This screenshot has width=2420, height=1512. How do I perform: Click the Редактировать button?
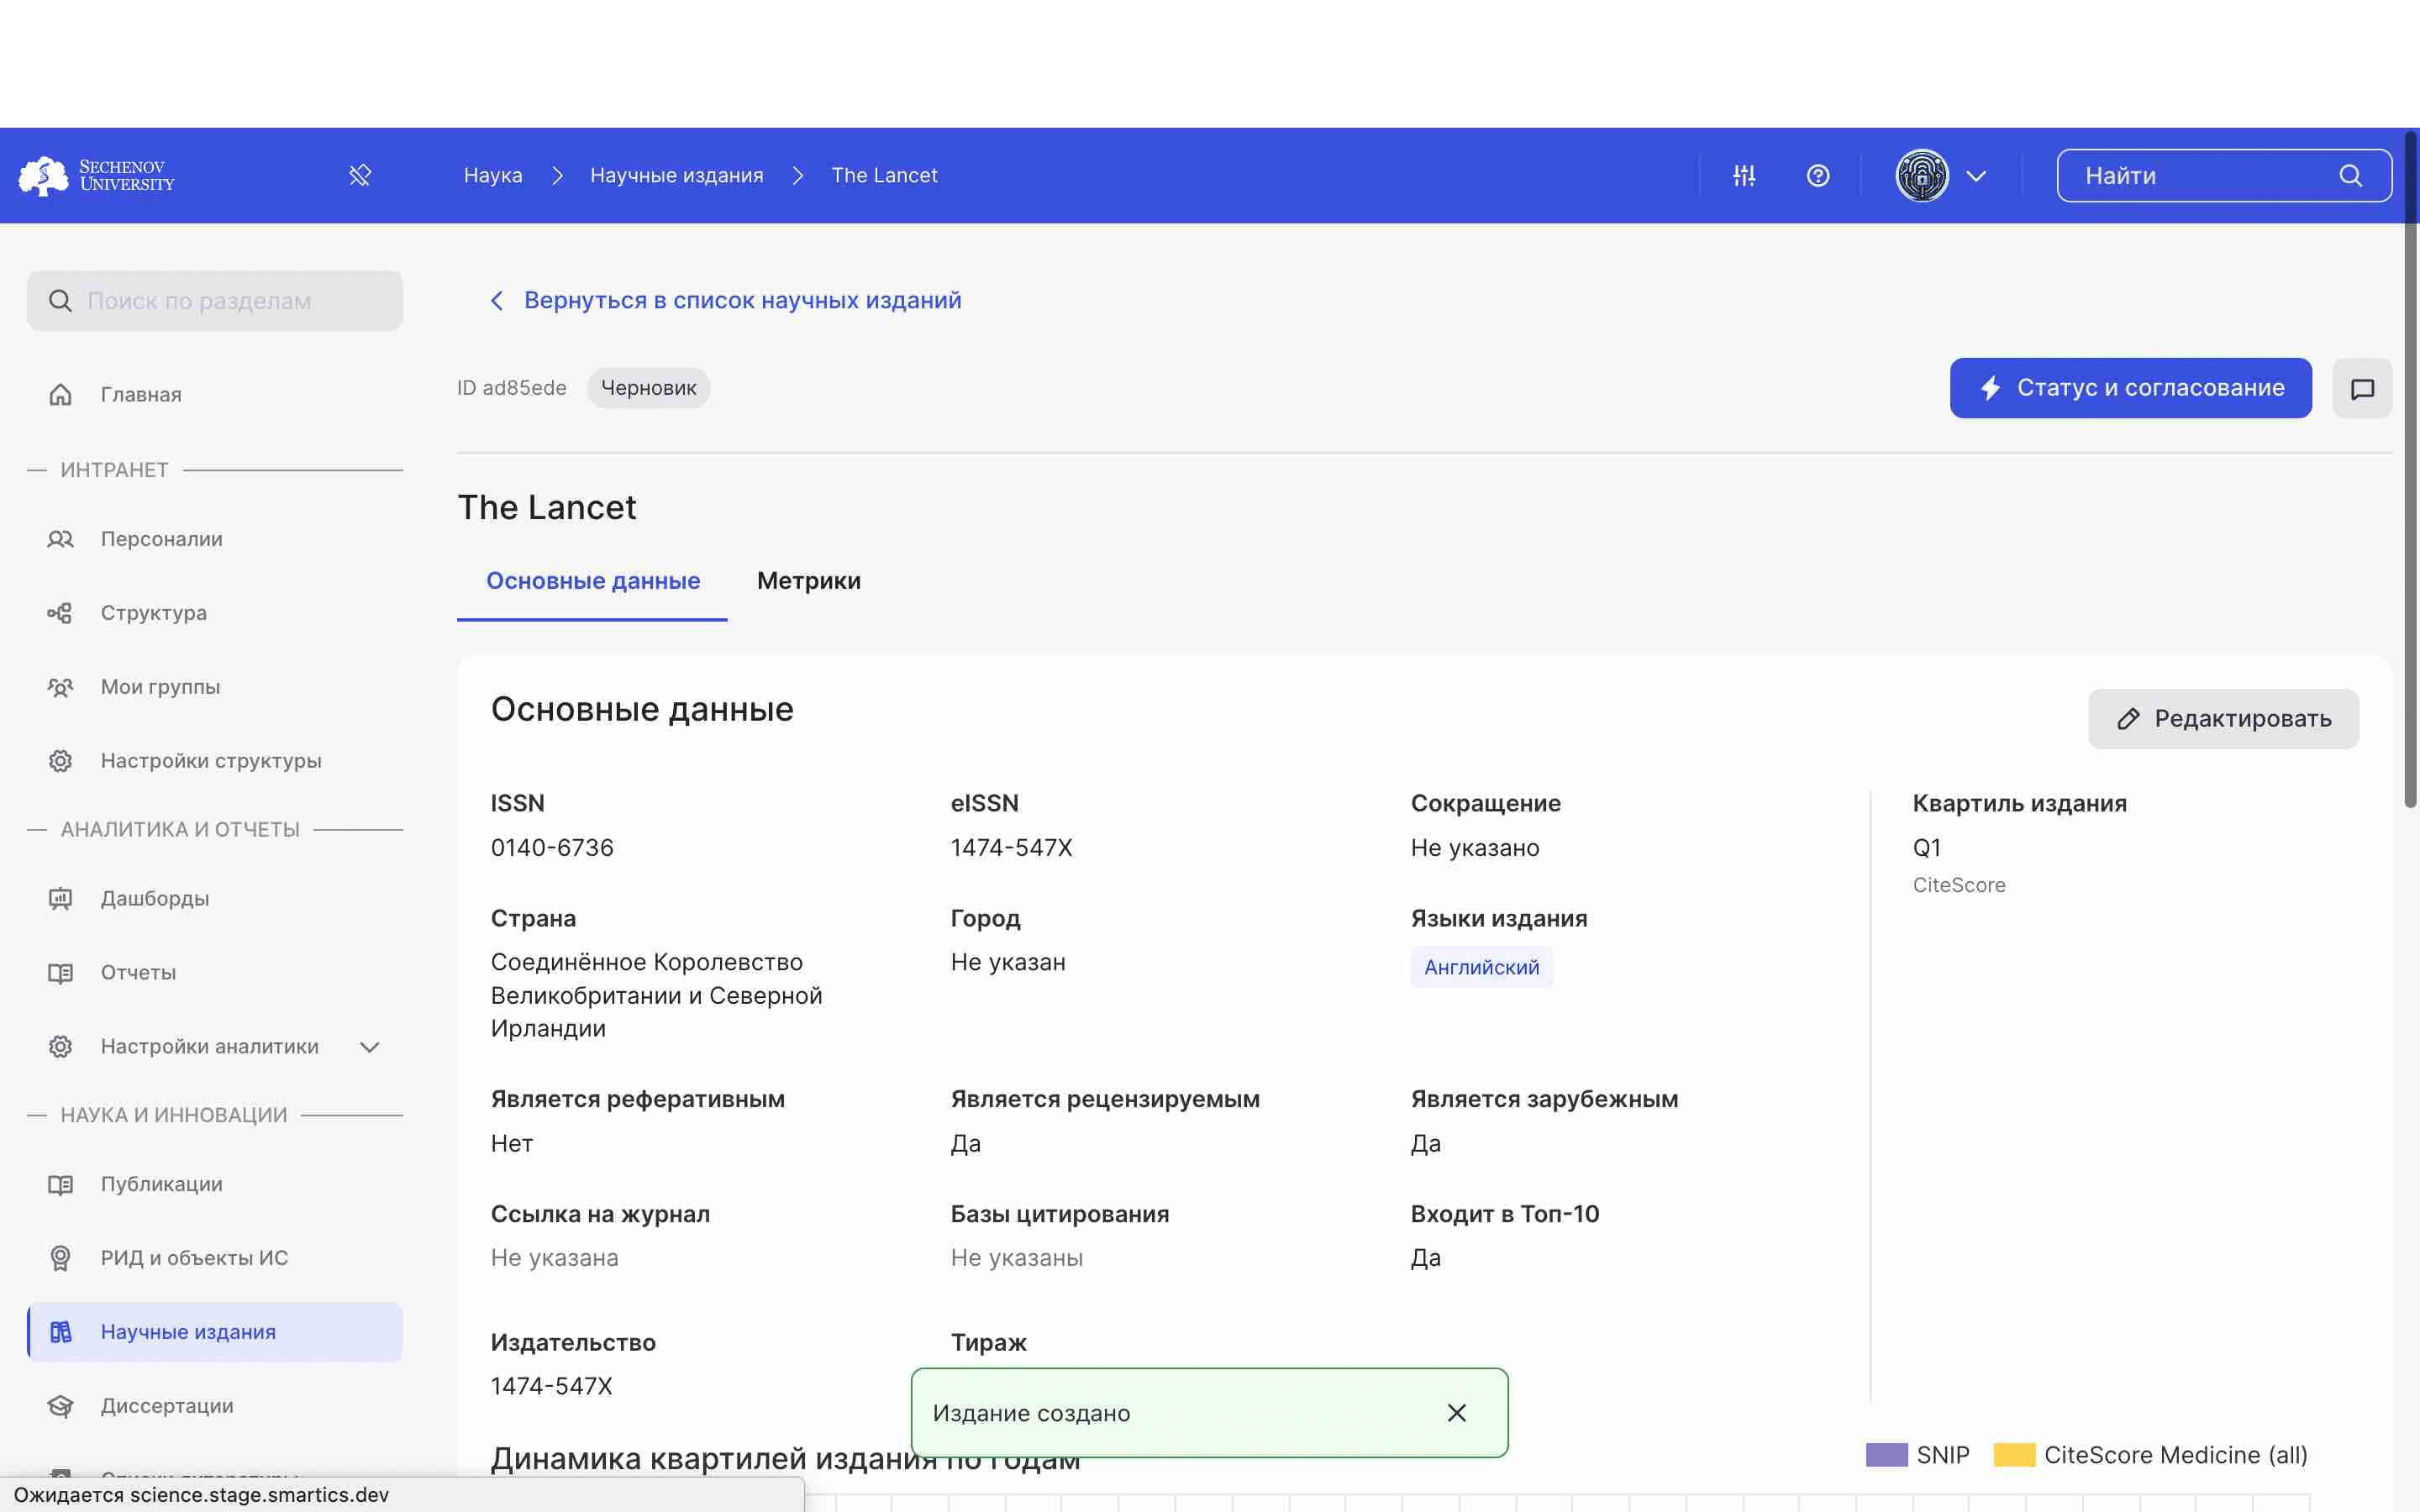click(2224, 719)
